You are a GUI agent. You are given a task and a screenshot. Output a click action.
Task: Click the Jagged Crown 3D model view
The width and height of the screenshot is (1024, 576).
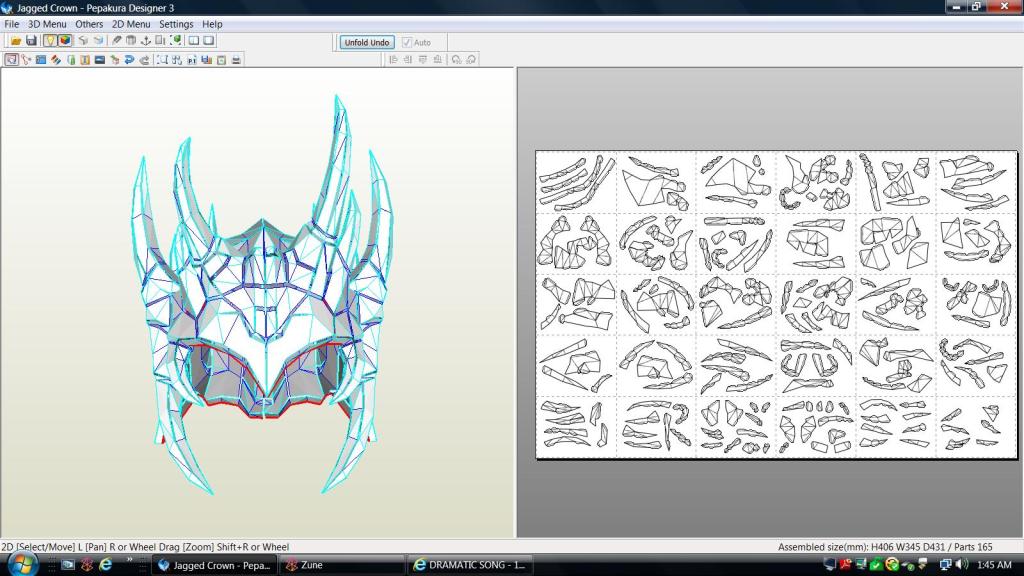click(263, 294)
